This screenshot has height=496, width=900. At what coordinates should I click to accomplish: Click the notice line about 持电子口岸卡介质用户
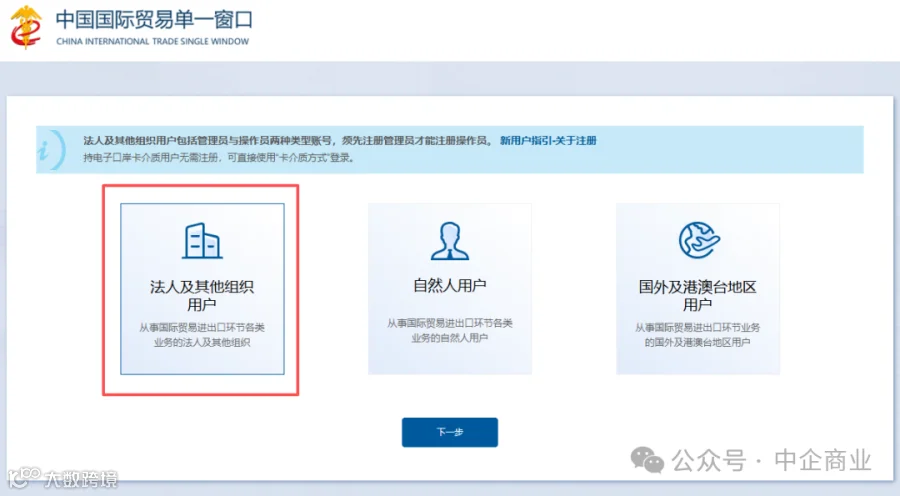pos(219,158)
